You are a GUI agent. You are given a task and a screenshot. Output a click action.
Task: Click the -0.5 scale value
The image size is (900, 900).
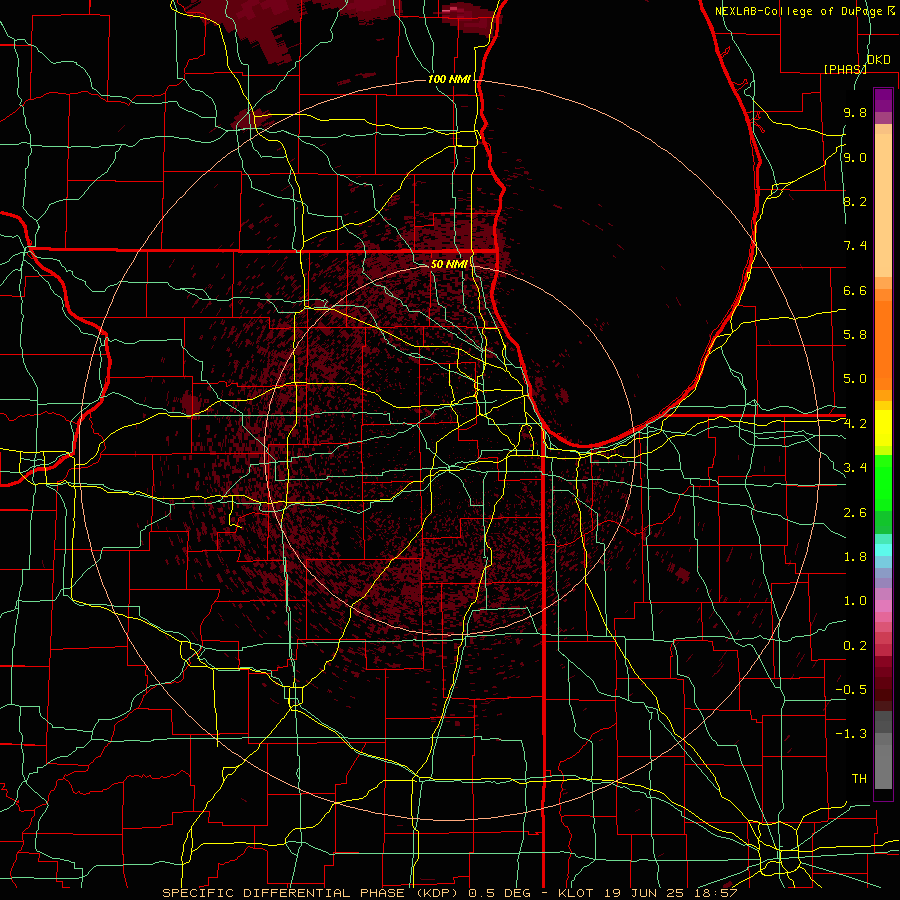pyautogui.click(x=851, y=690)
